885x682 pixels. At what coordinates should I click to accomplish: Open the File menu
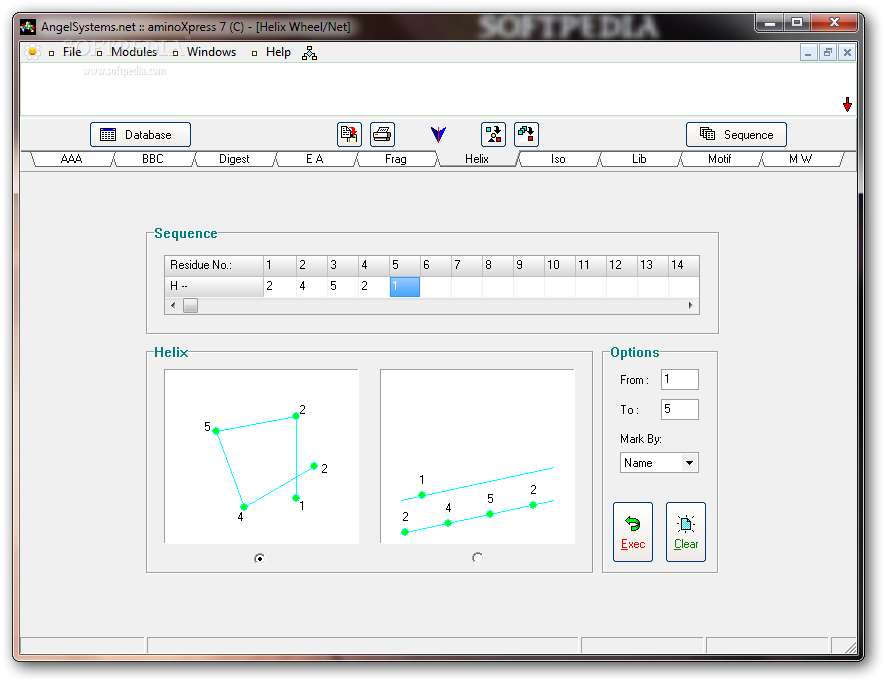(x=72, y=52)
